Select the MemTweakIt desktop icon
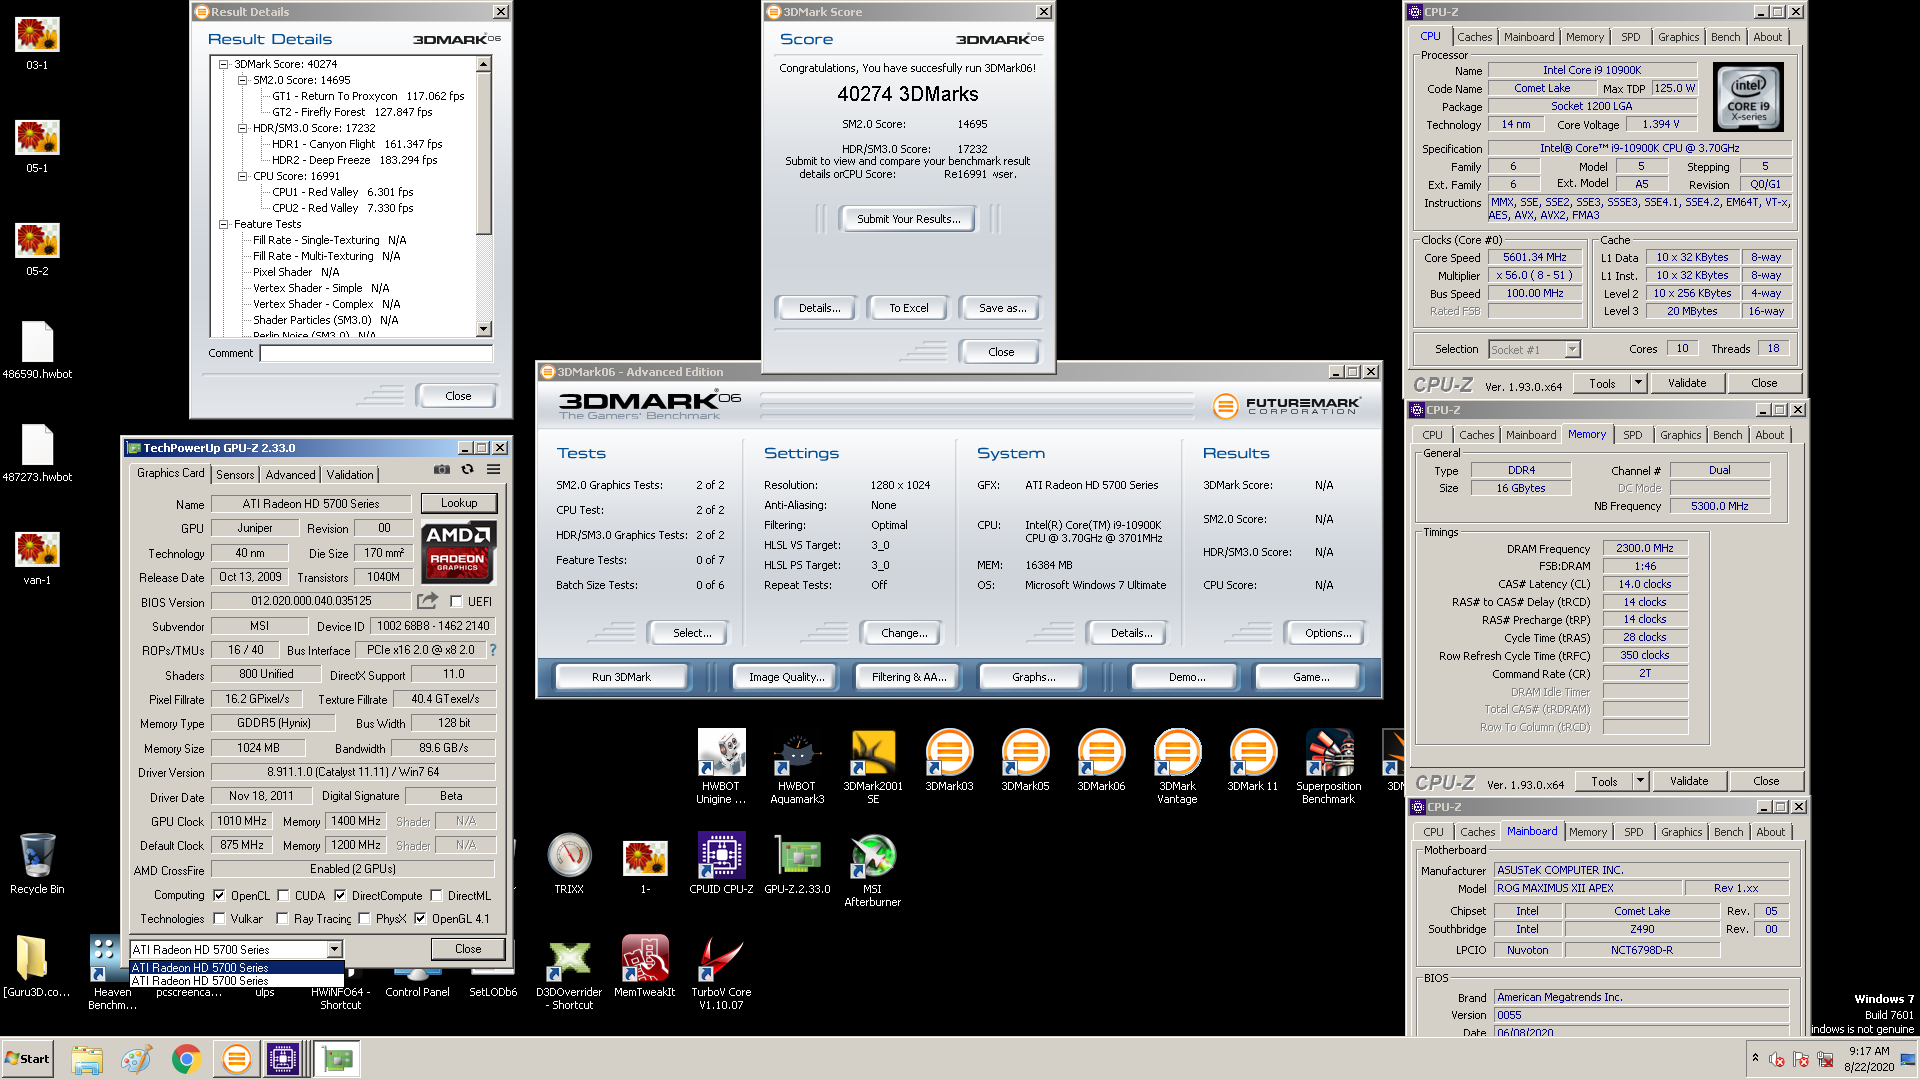Screen dimensions: 1920x1080 (645, 968)
